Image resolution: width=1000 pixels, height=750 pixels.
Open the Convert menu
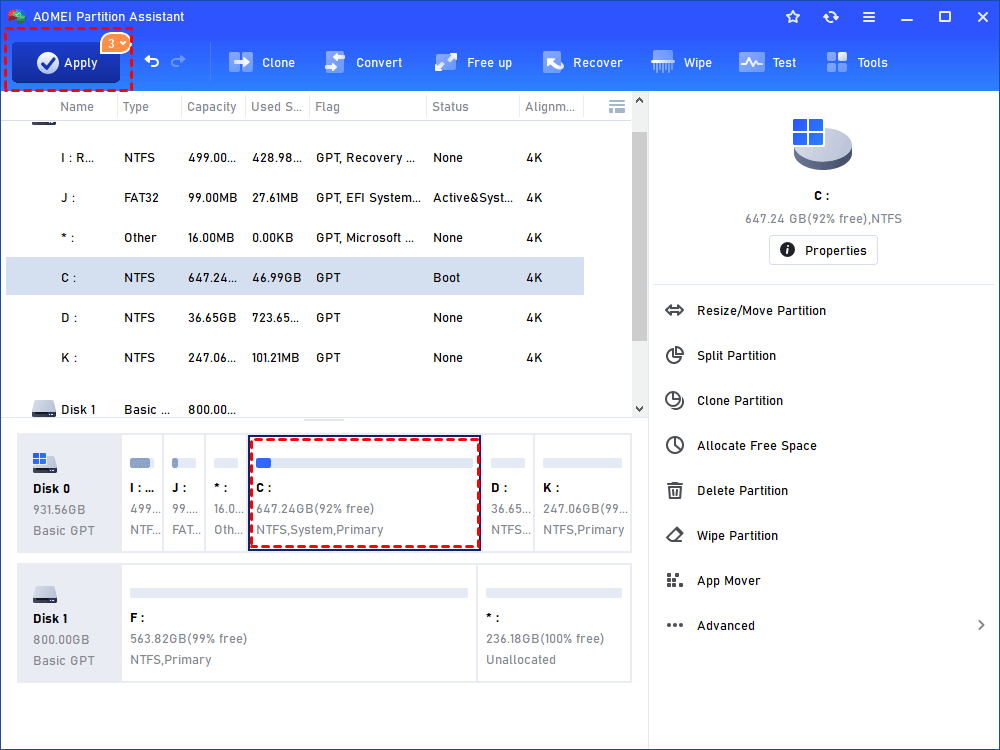coord(364,62)
